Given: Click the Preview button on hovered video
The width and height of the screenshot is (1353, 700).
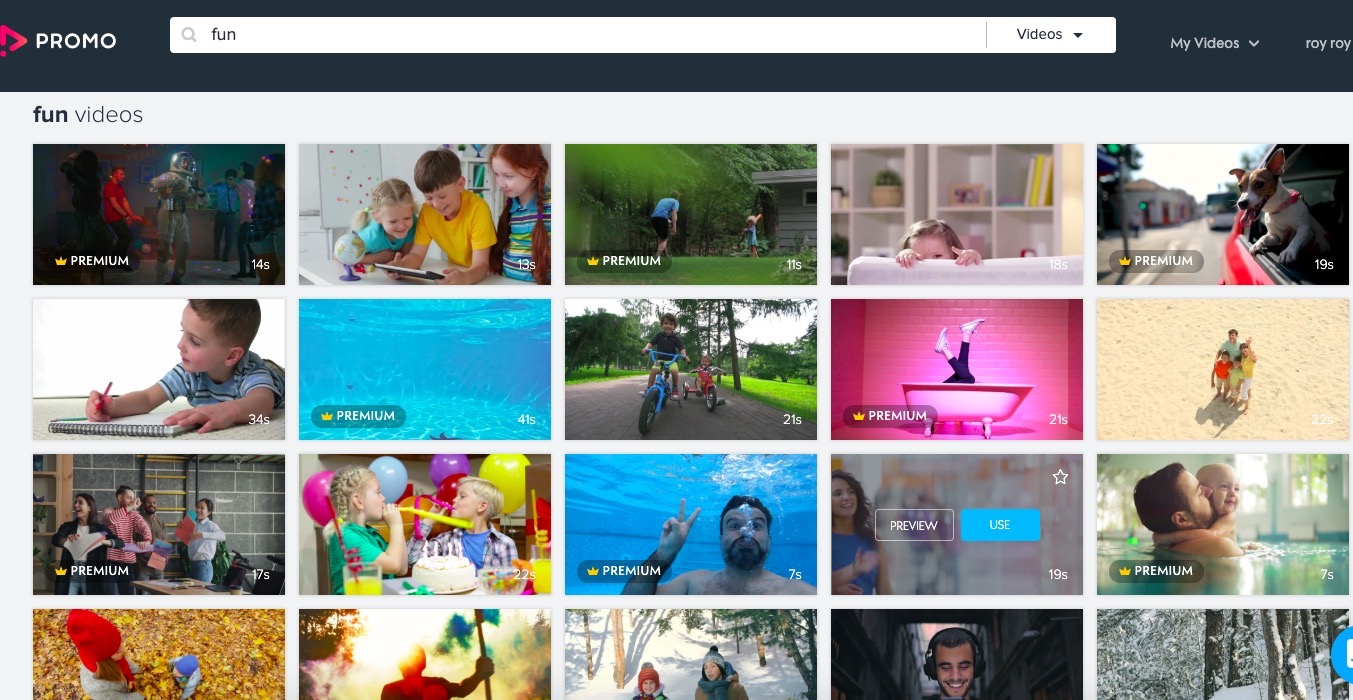Looking at the screenshot, I should tap(914, 525).
